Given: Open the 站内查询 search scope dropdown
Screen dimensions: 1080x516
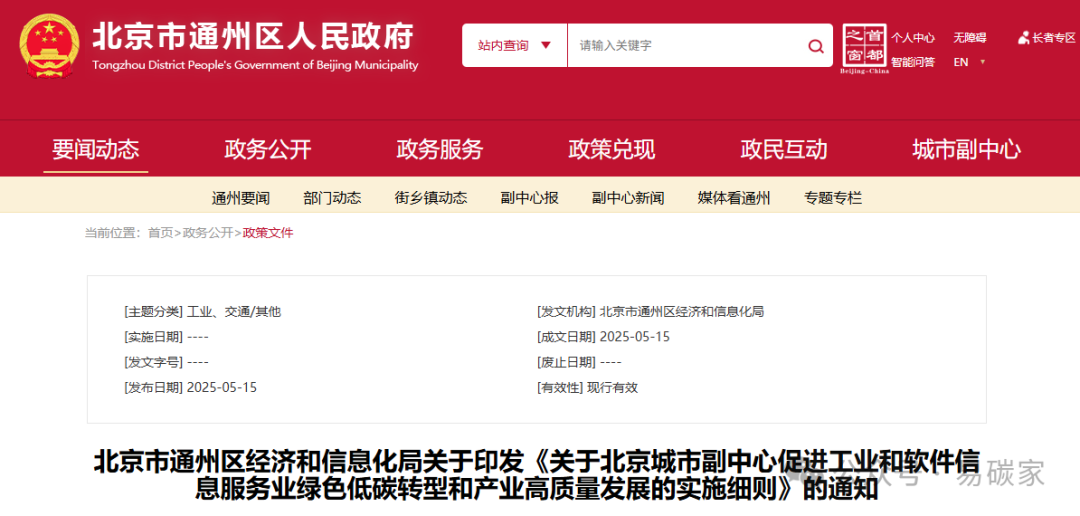Looking at the screenshot, I should (515, 45).
